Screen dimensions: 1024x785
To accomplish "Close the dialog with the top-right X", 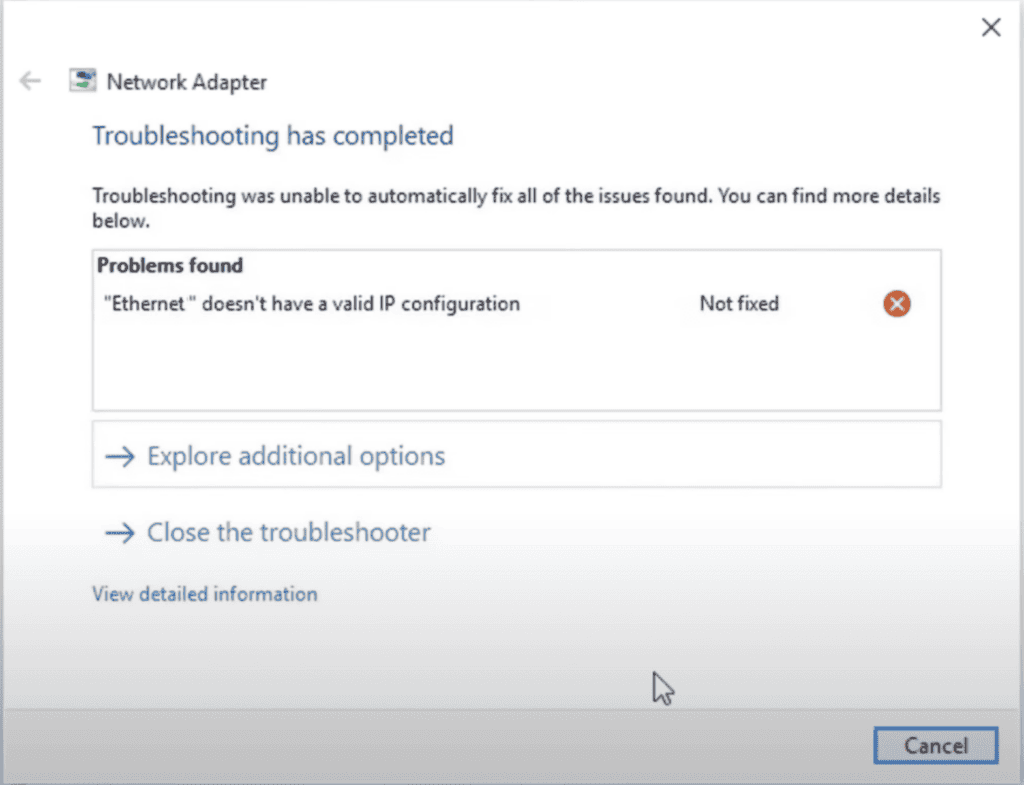I will (x=991, y=28).
